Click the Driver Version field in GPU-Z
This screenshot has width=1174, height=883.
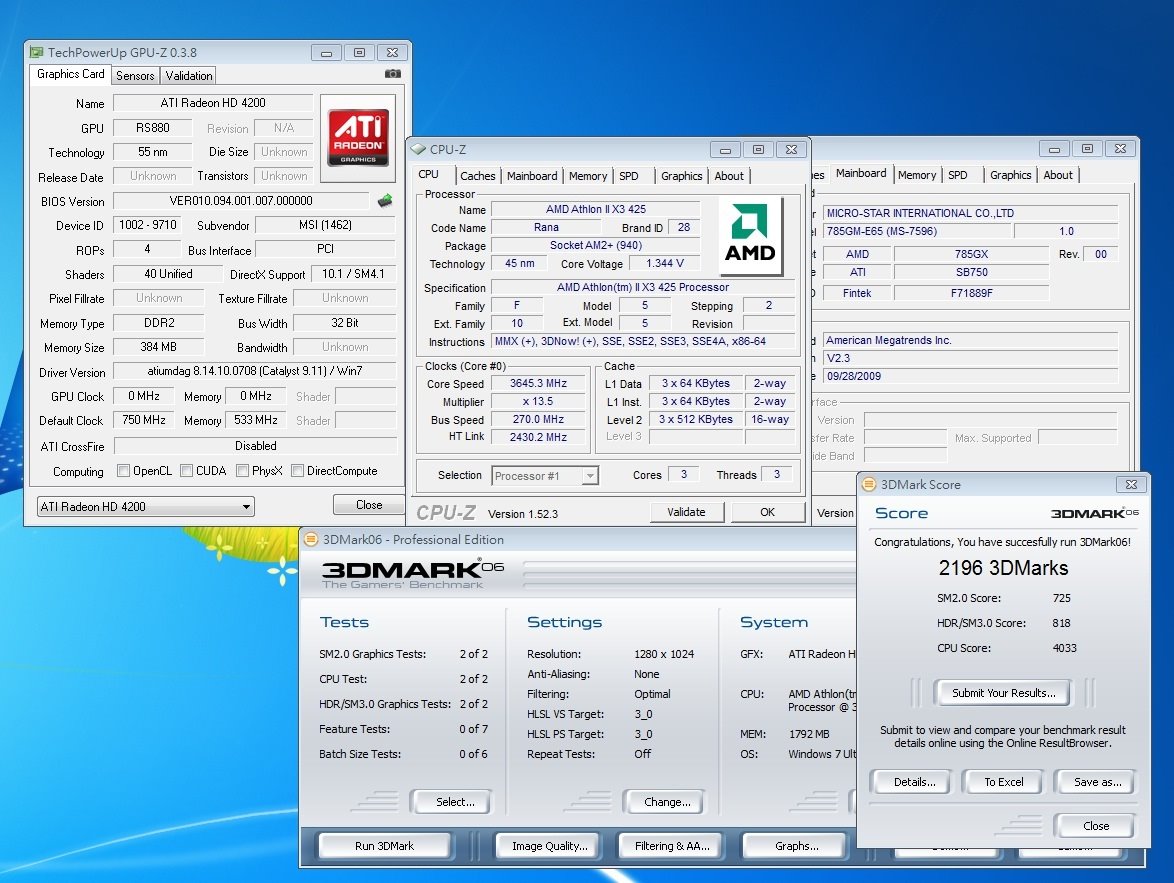pos(255,371)
